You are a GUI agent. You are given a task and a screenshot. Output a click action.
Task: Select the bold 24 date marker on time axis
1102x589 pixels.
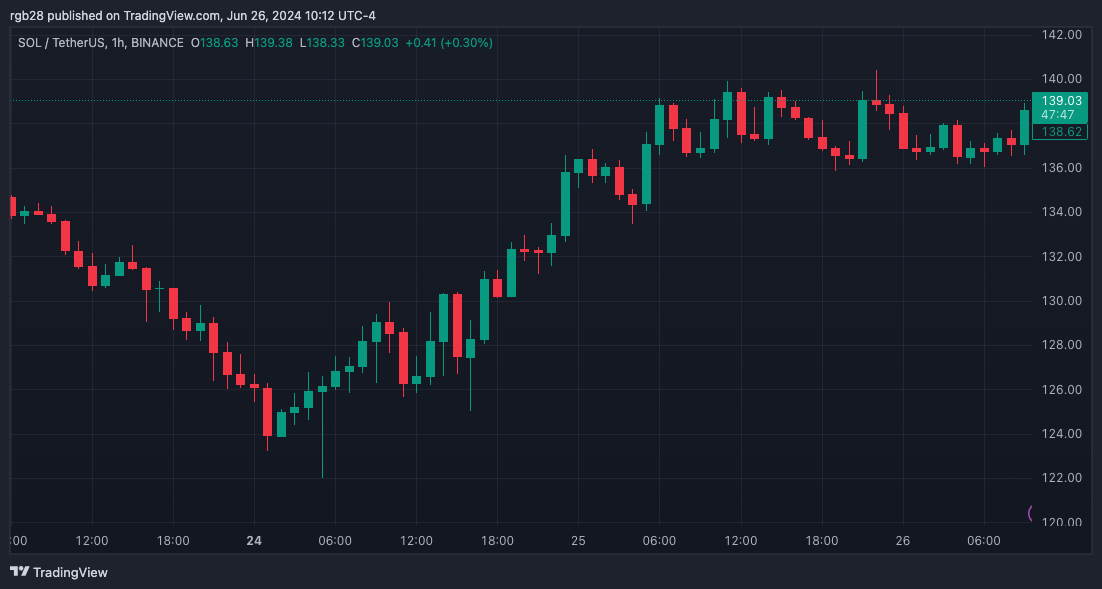(x=254, y=541)
